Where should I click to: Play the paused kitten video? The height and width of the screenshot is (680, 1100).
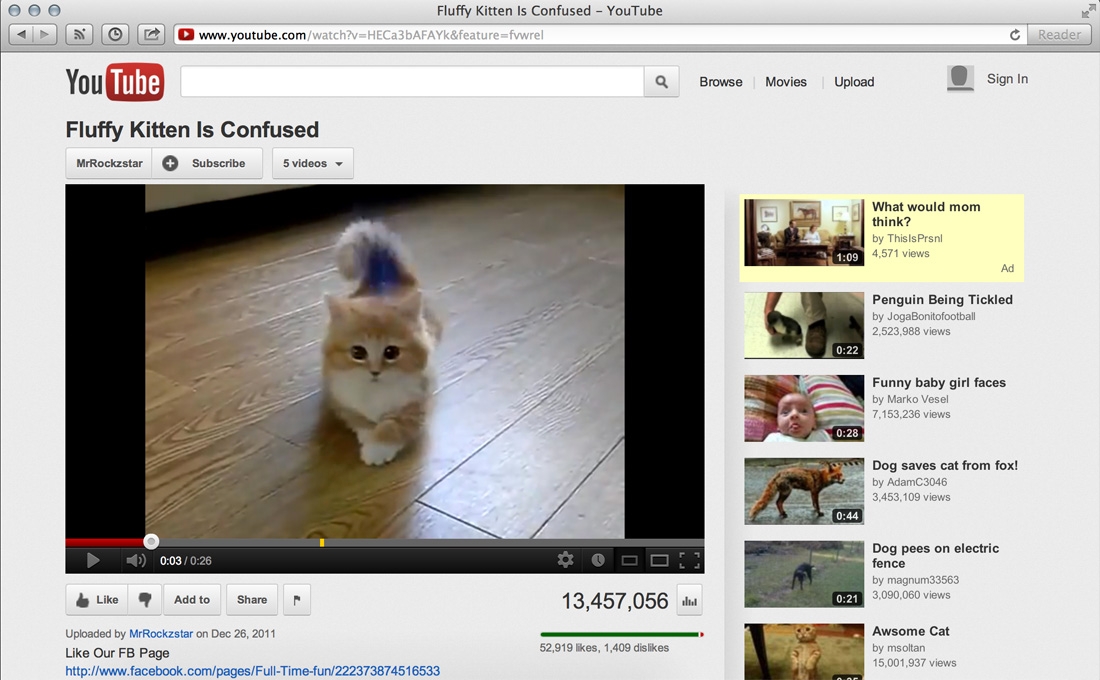pyautogui.click(x=93, y=560)
